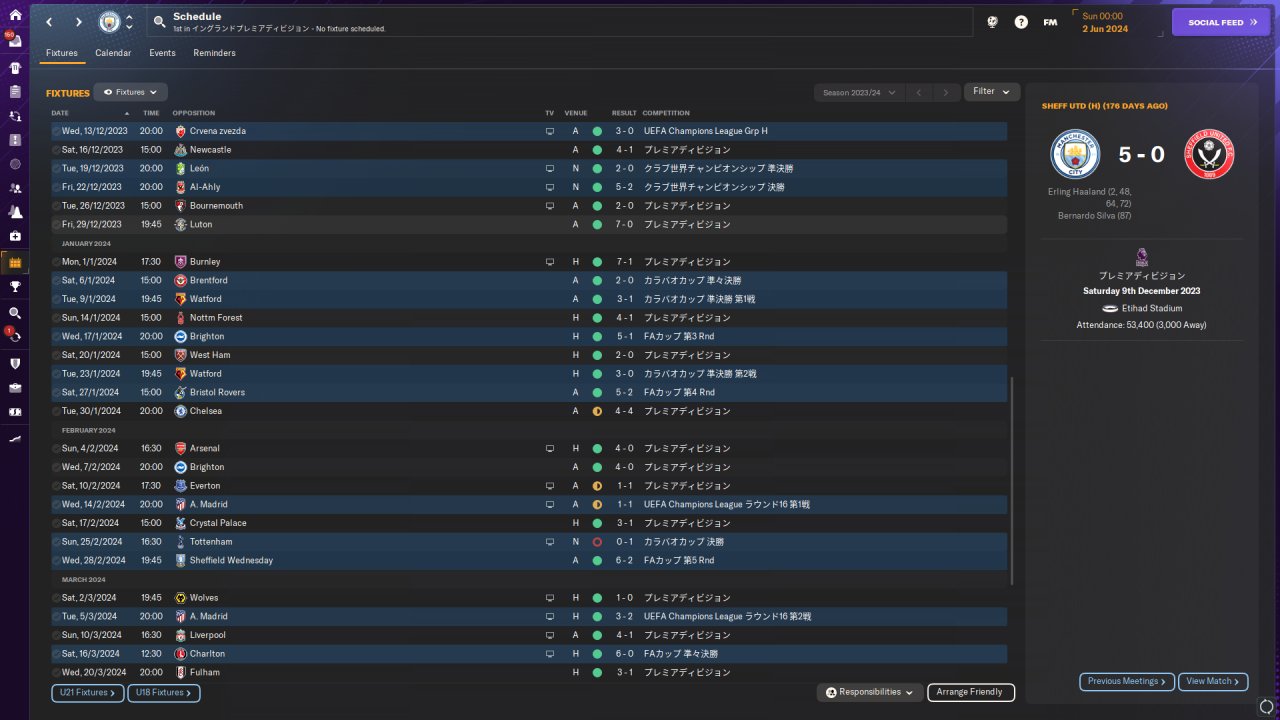Viewport: 1280px width, 720px height.
Task: Open team switcher arrows beside club badge
Action: (x=129, y=22)
